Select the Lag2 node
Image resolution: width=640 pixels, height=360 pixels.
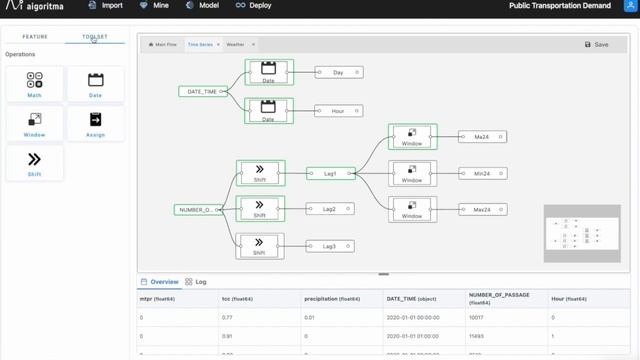[330, 209]
